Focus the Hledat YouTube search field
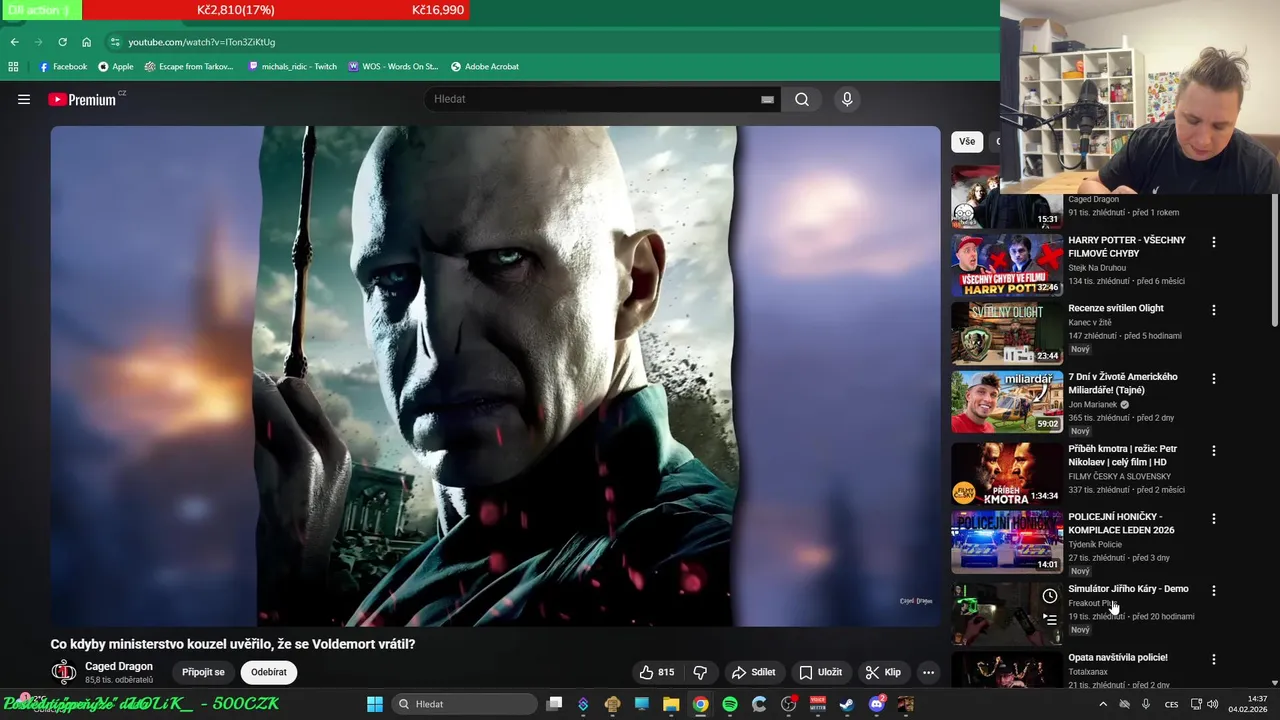 click(x=595, y=99)
